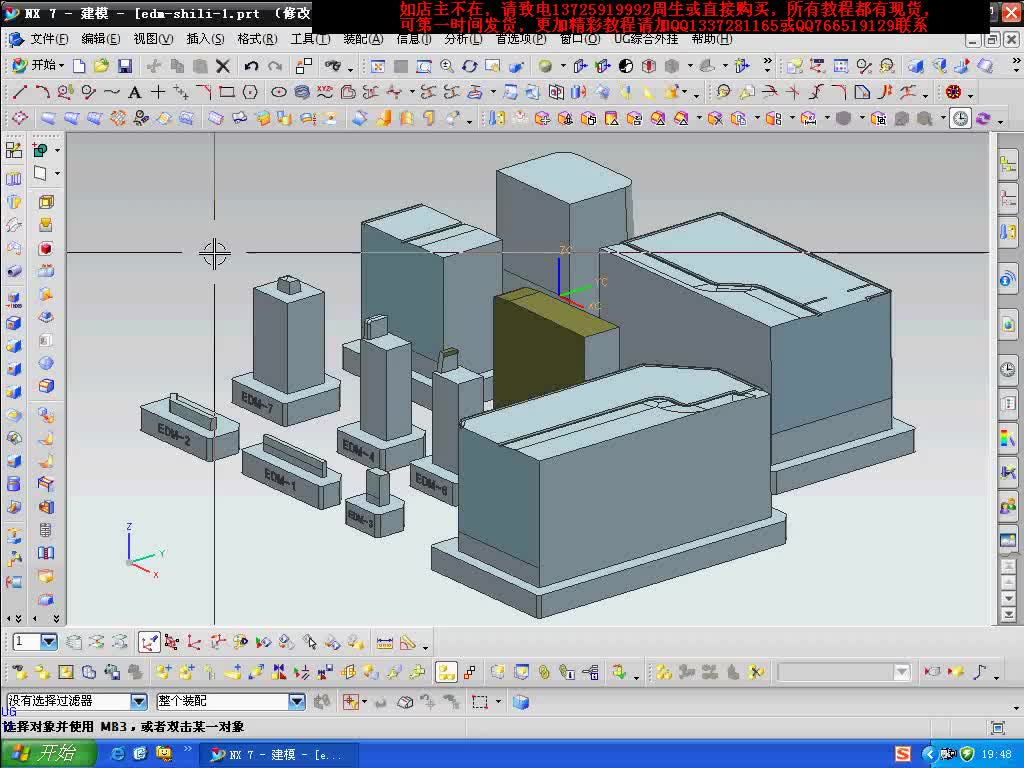Select the Helix curve tool
Screen dimensions: 1024x768
[302, 92]
